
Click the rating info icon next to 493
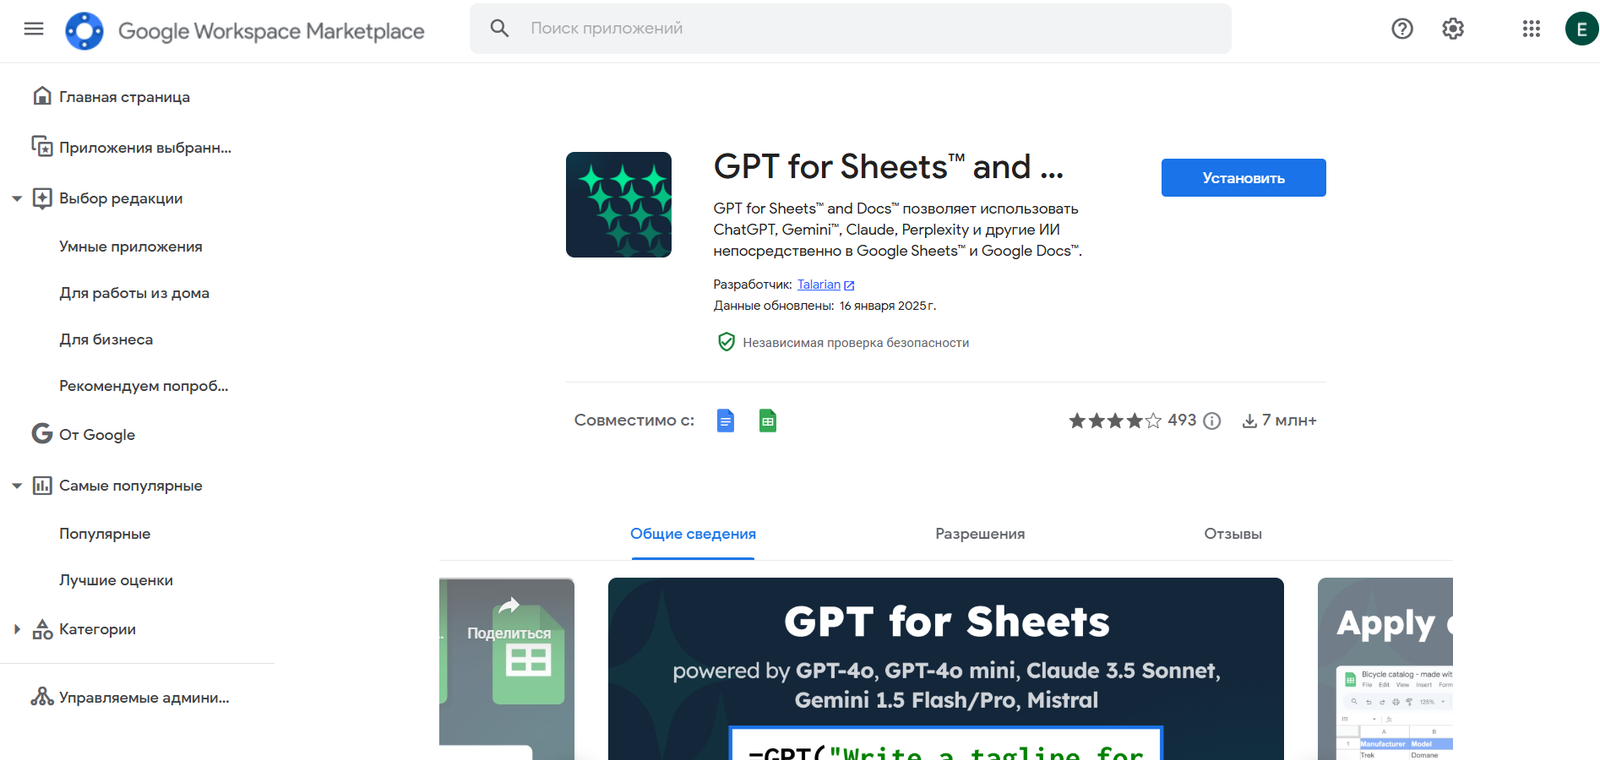click(x=1212, y=421)
